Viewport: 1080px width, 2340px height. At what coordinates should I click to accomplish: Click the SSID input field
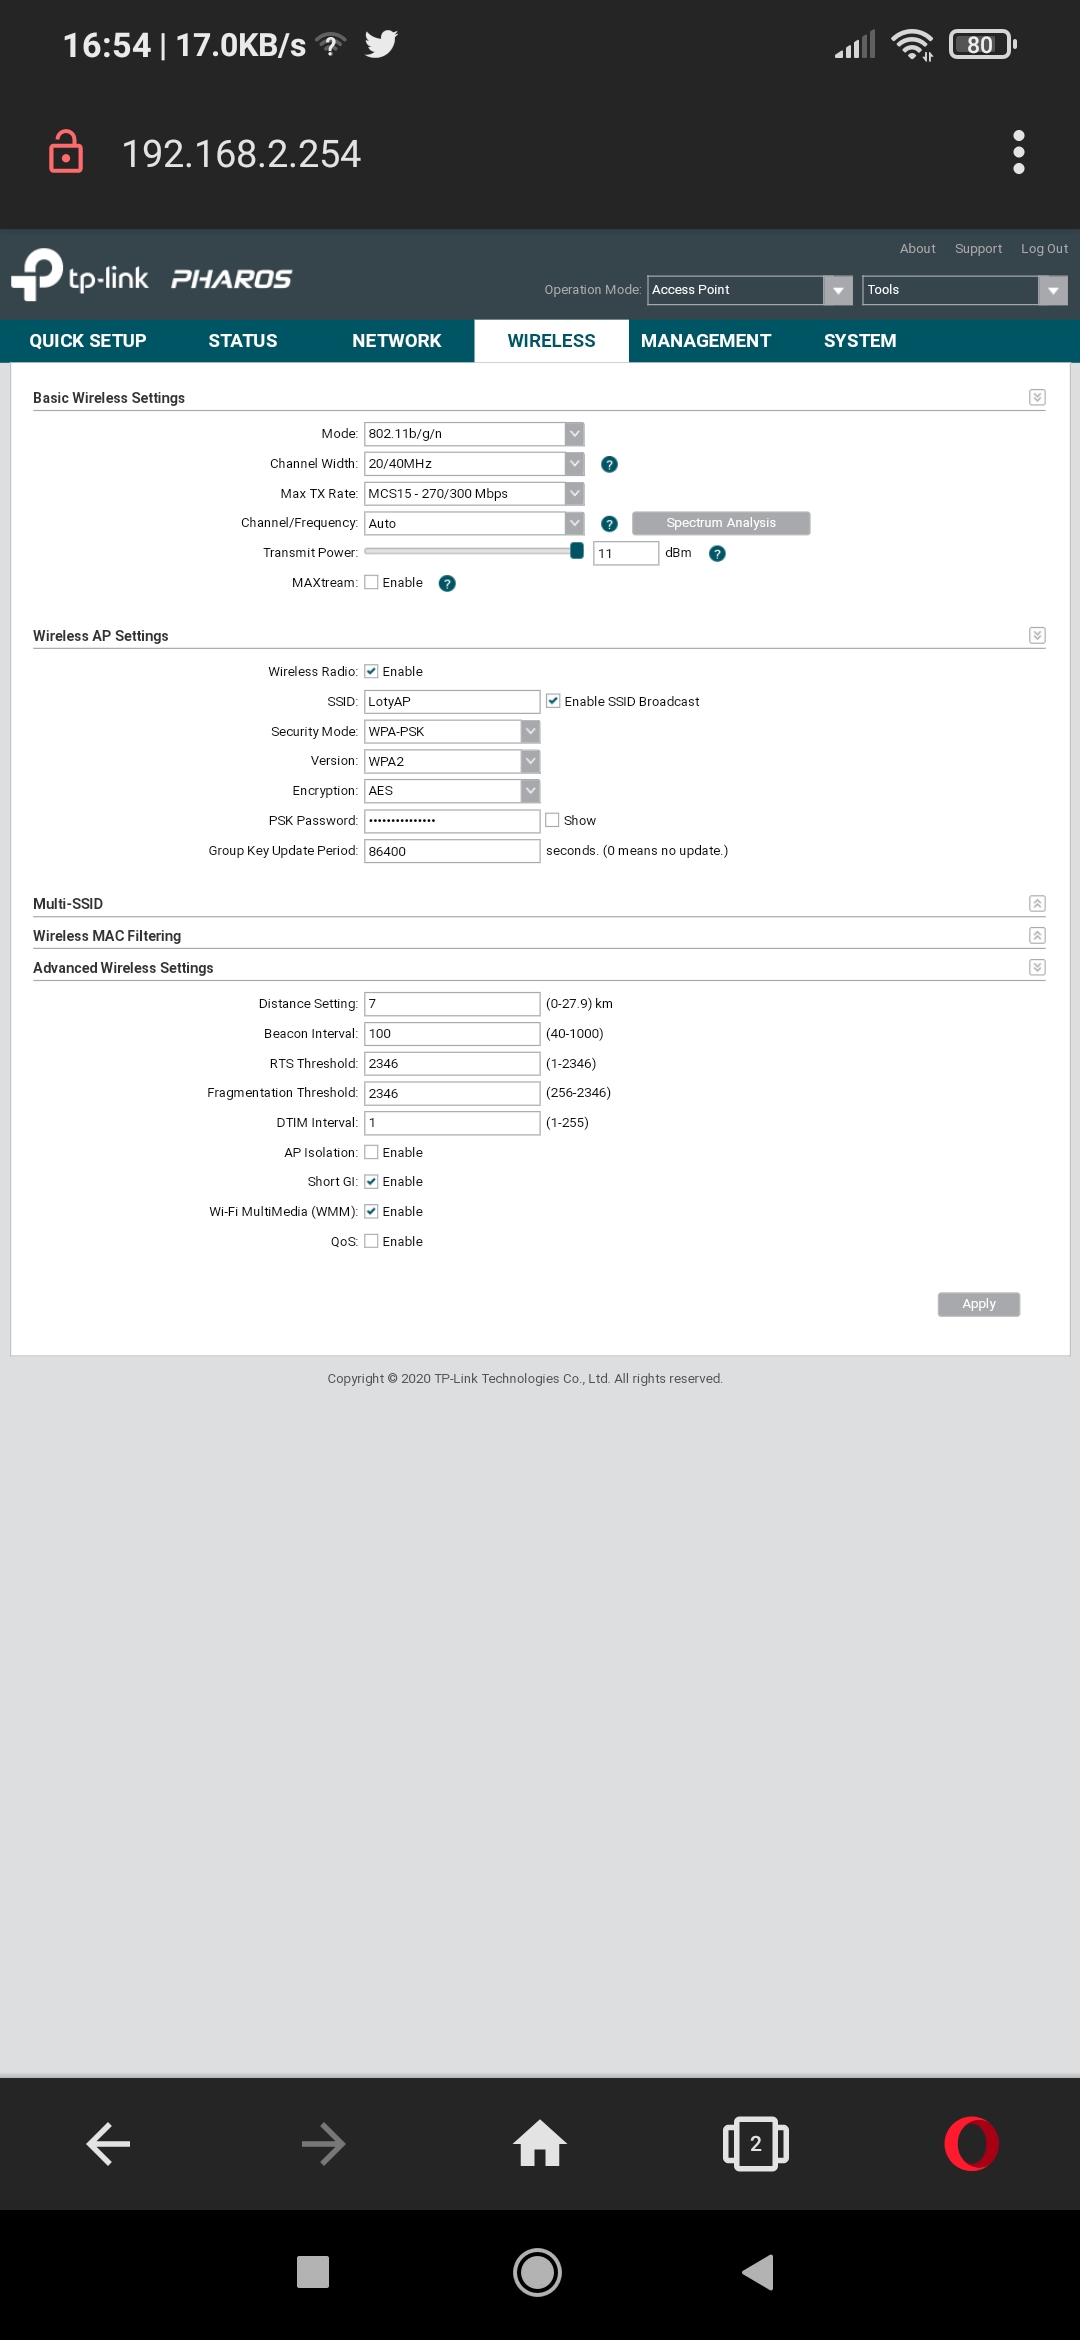[452, 701]
